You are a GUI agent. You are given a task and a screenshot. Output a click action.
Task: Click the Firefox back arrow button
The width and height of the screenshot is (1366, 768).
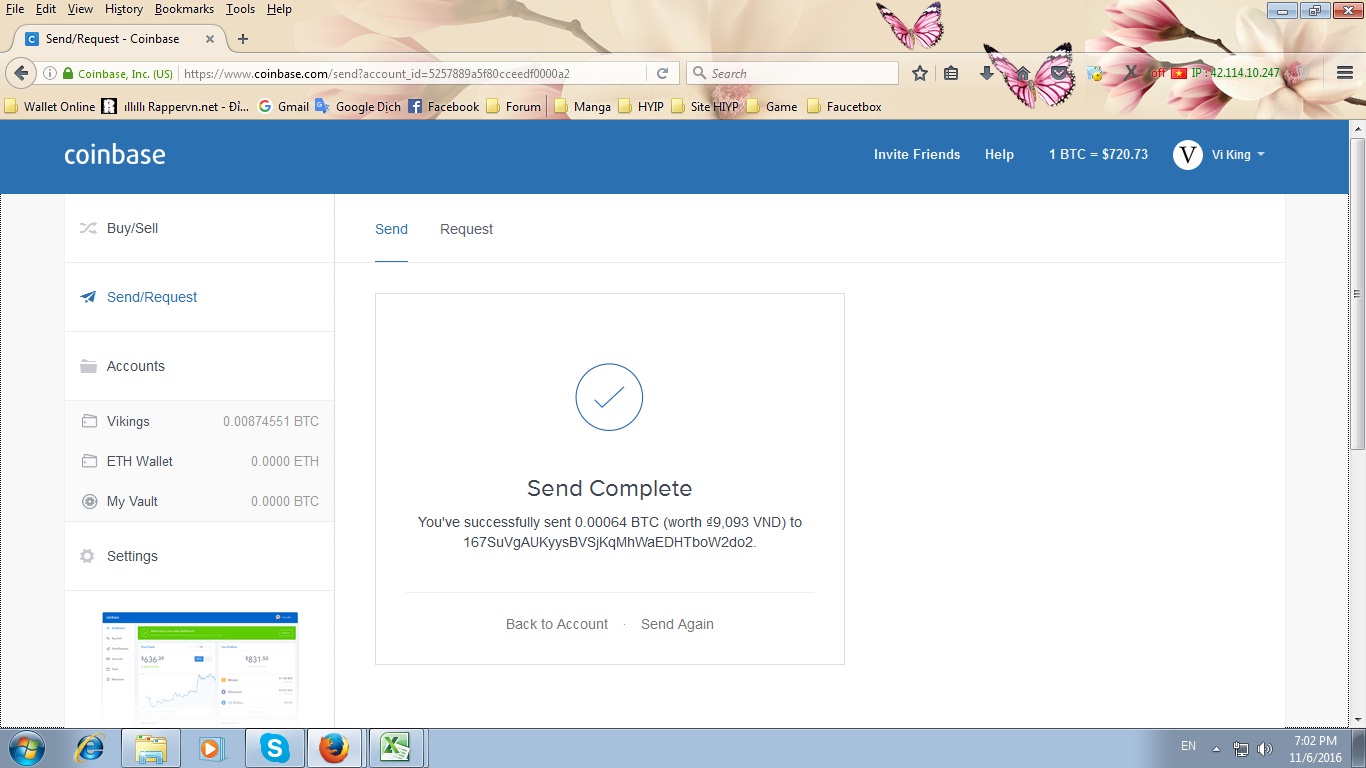(20, 73)
